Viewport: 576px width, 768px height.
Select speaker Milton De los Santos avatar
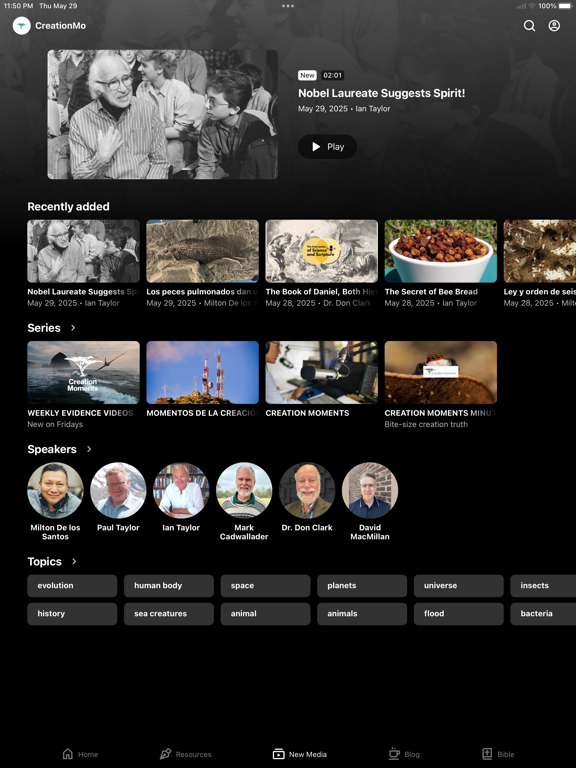pos(55,490)
